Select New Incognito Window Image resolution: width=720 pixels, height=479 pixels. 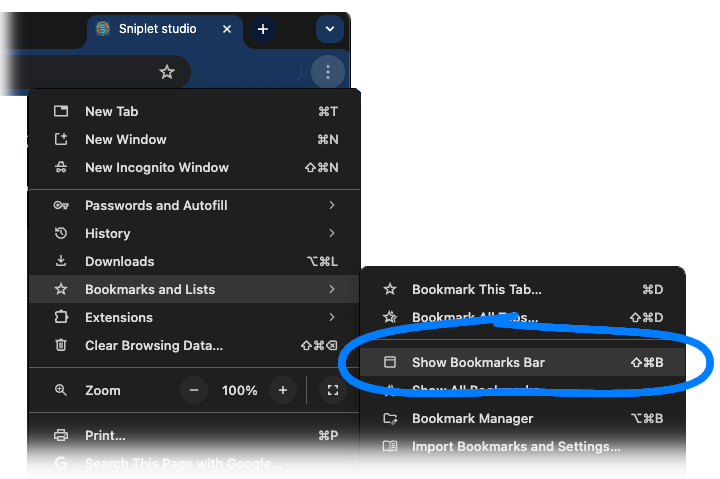(157, 167)
